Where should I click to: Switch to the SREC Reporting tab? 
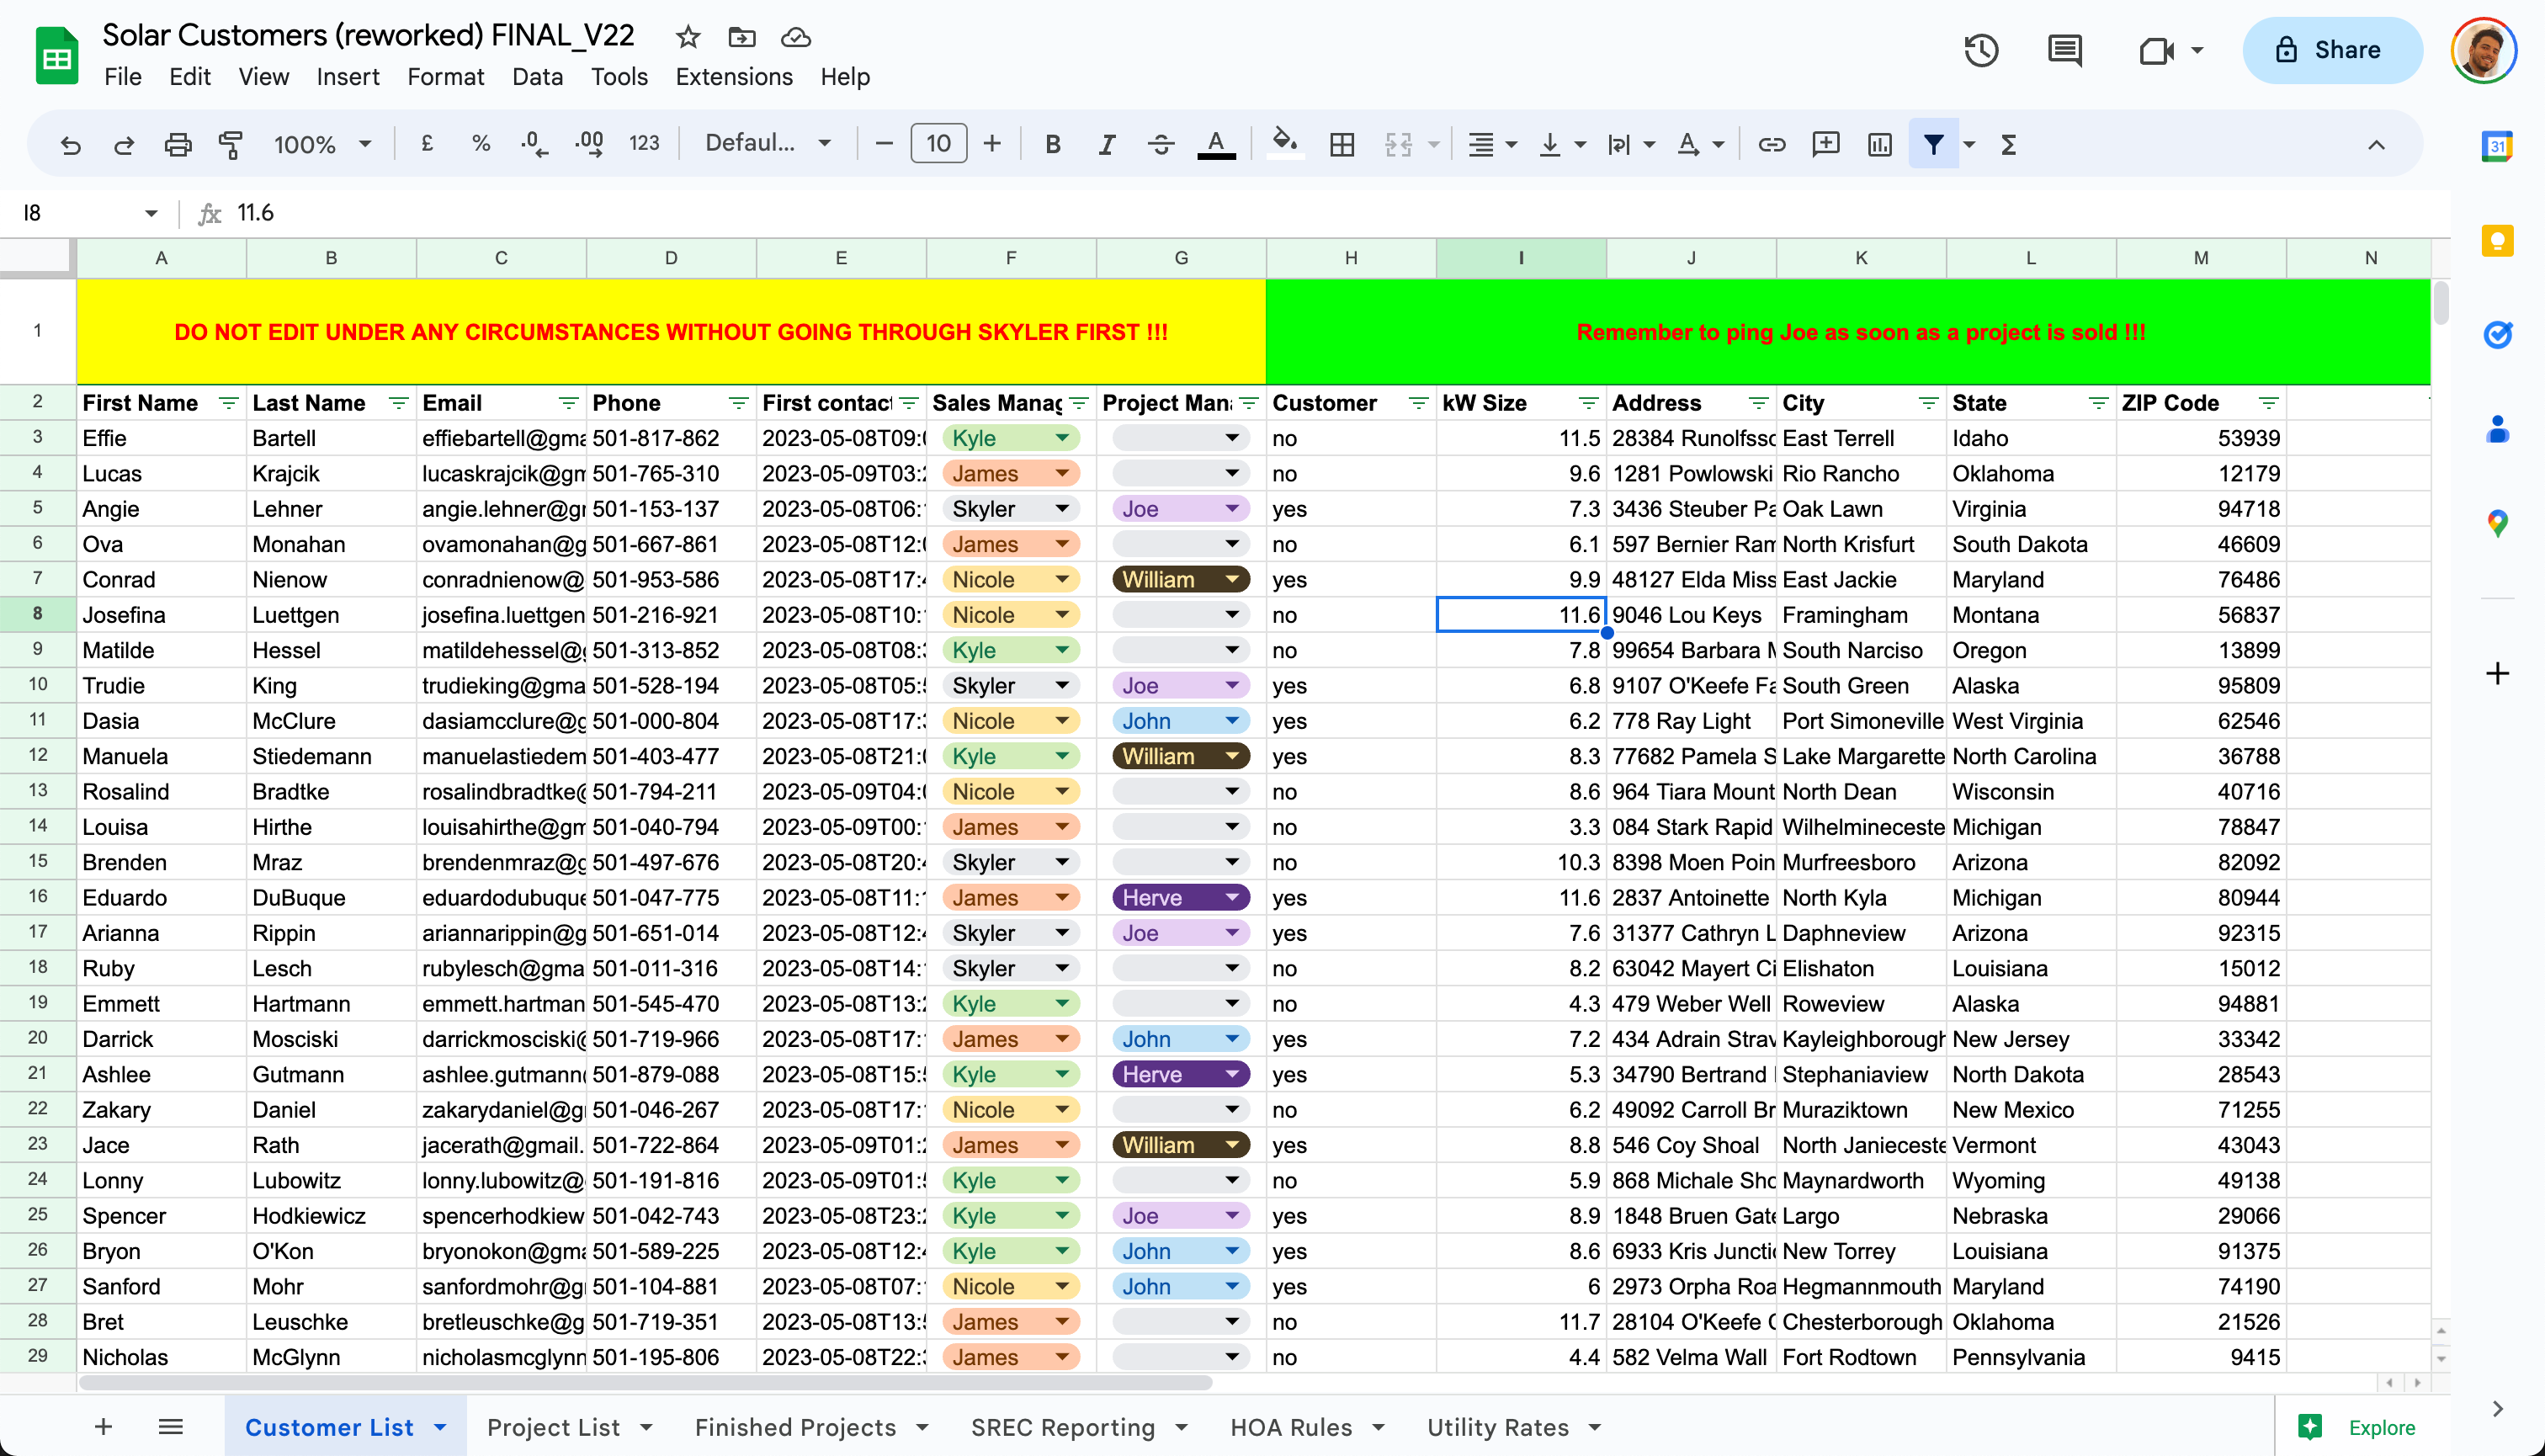coord(1062,1427)
